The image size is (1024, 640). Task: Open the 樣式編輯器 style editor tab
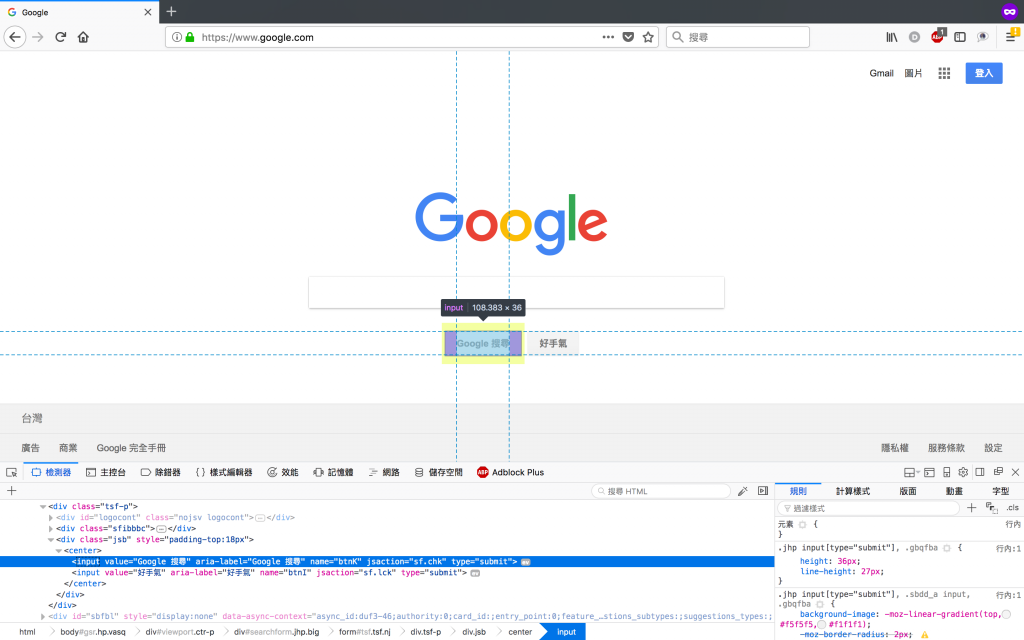click(x=224, y=472)
